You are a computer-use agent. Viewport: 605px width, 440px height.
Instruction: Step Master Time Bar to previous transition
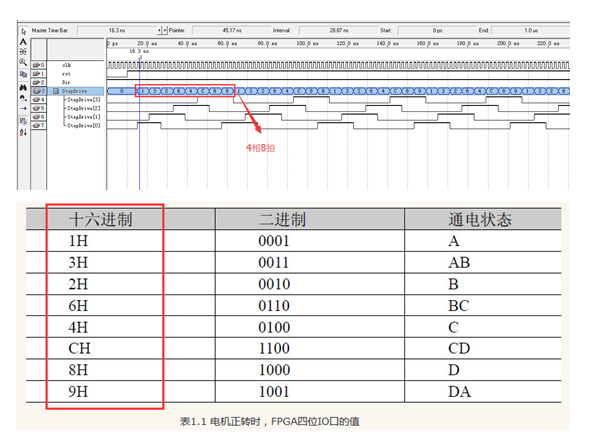point(161,32)
